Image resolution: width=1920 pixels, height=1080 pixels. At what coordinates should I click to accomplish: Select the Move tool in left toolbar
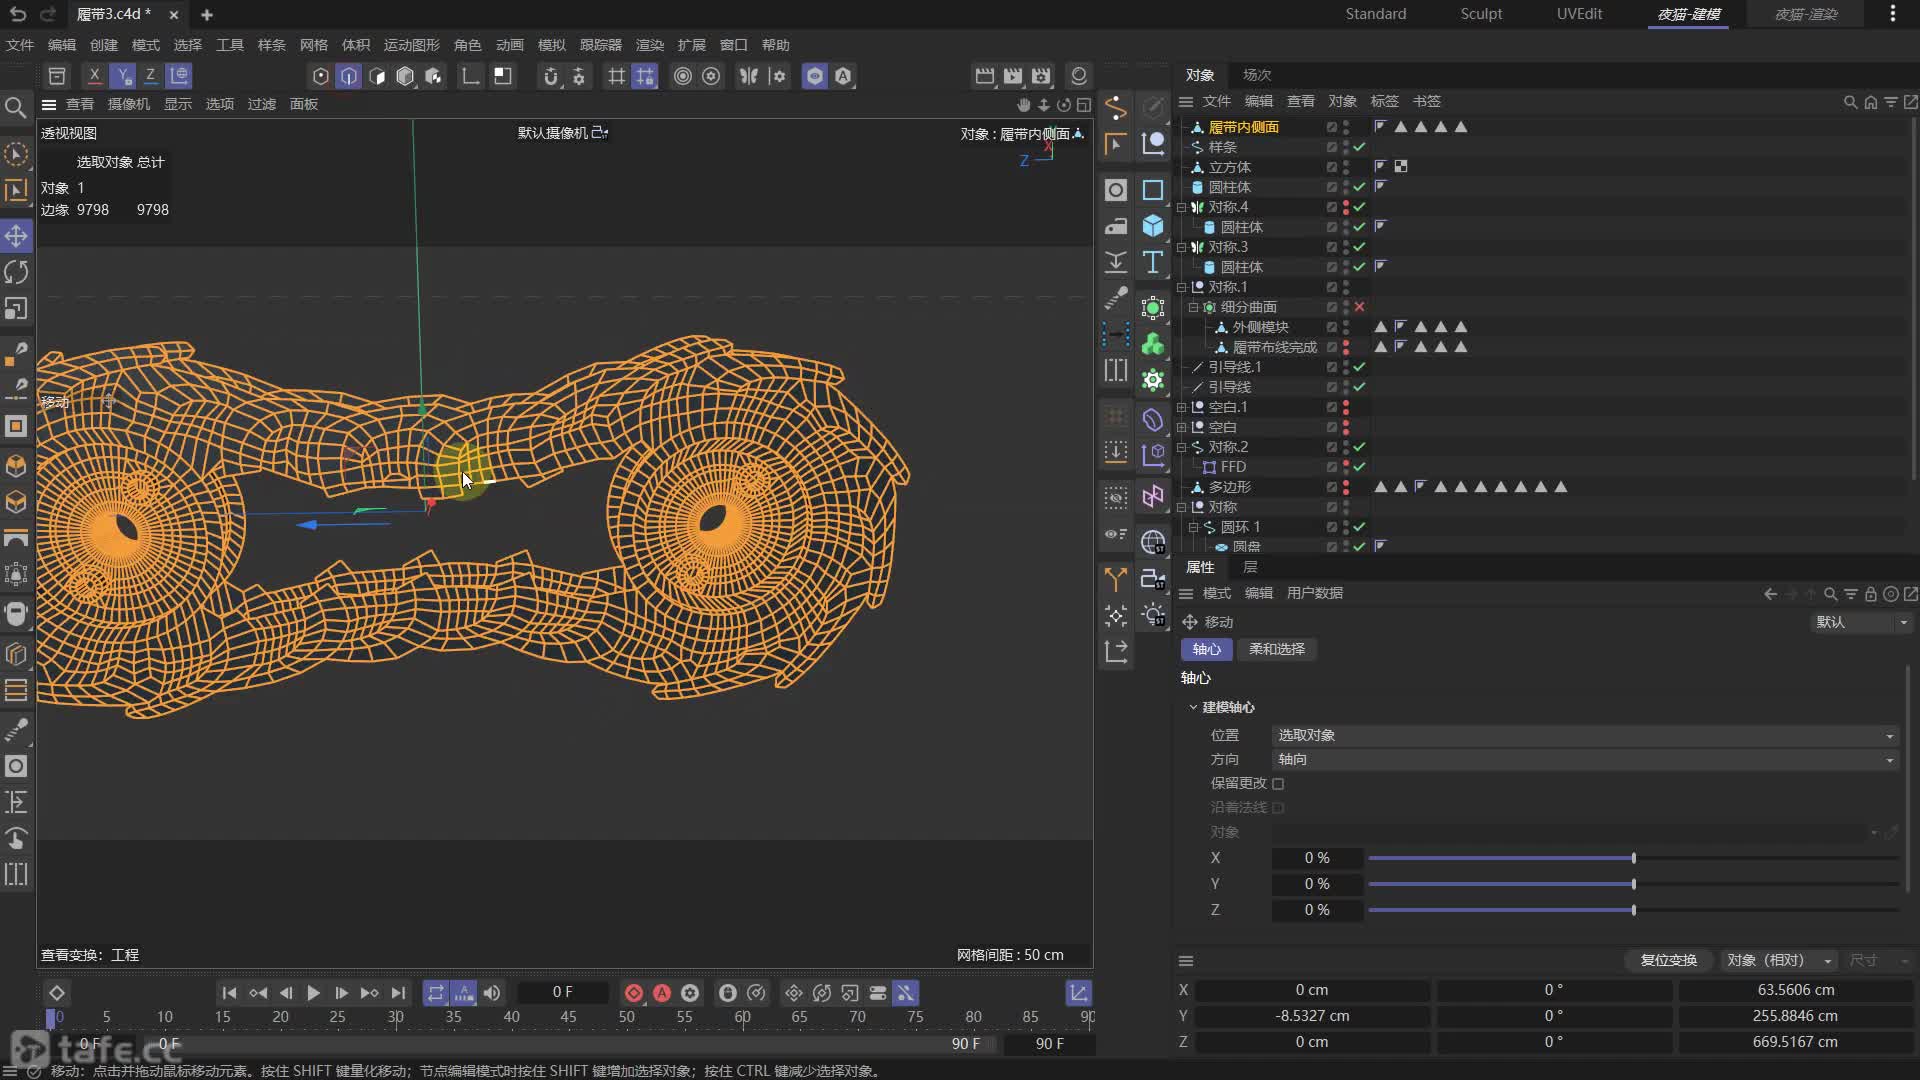[16, 236]
